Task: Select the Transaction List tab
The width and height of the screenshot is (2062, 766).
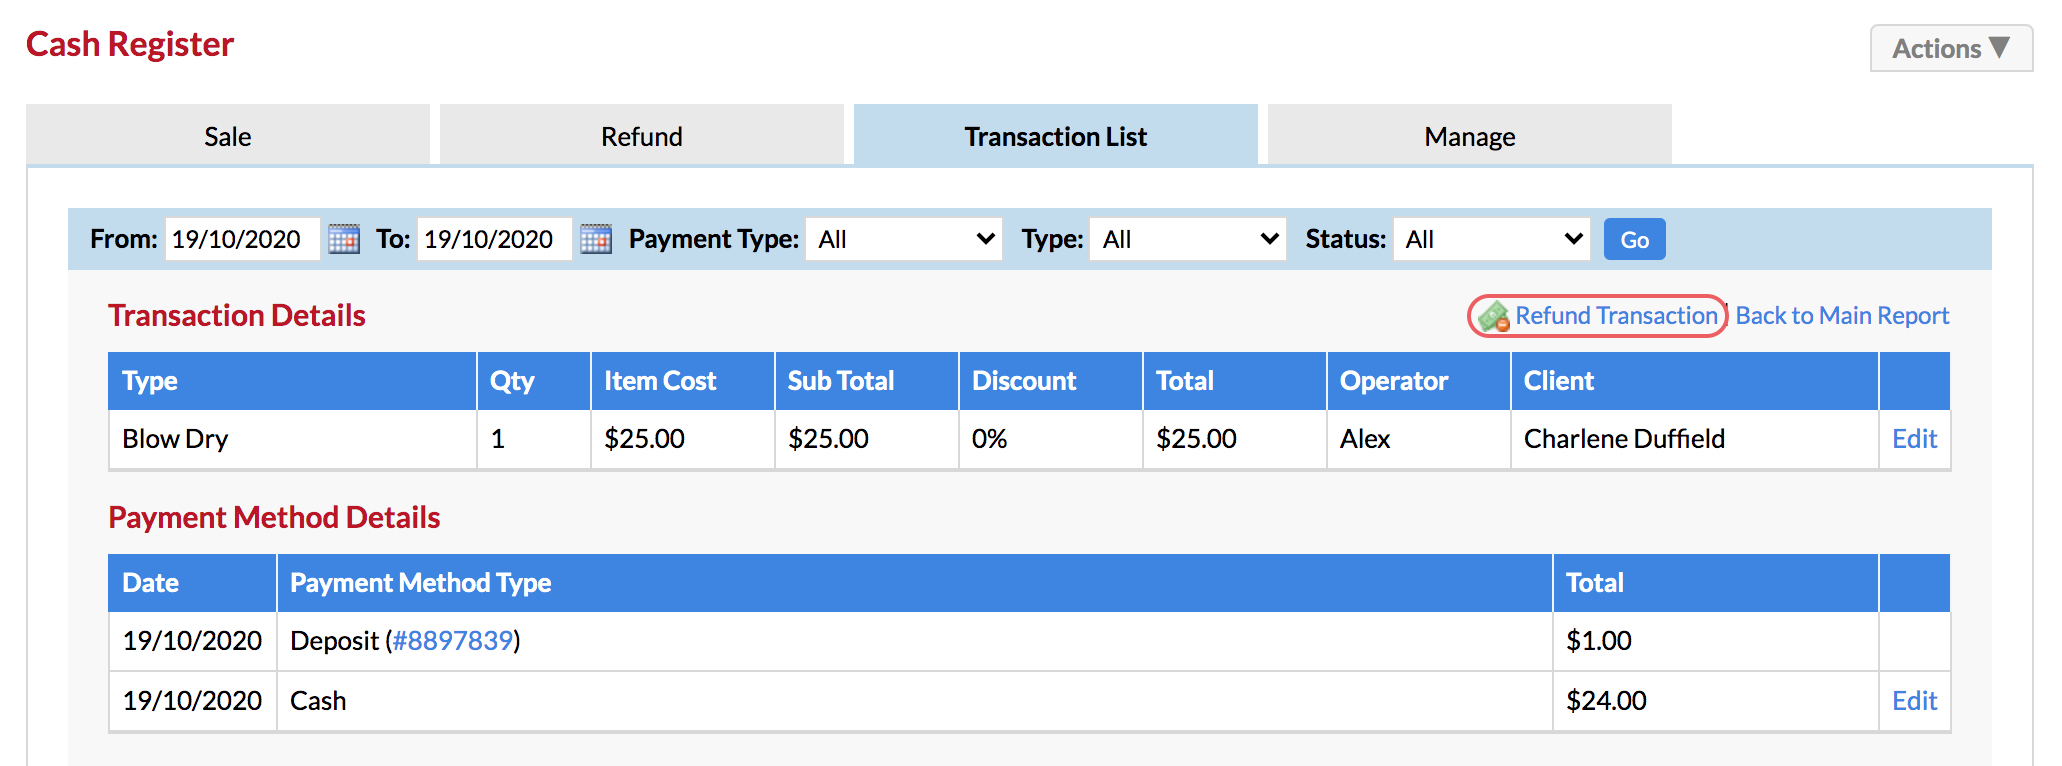Action: coord(1056,136)
